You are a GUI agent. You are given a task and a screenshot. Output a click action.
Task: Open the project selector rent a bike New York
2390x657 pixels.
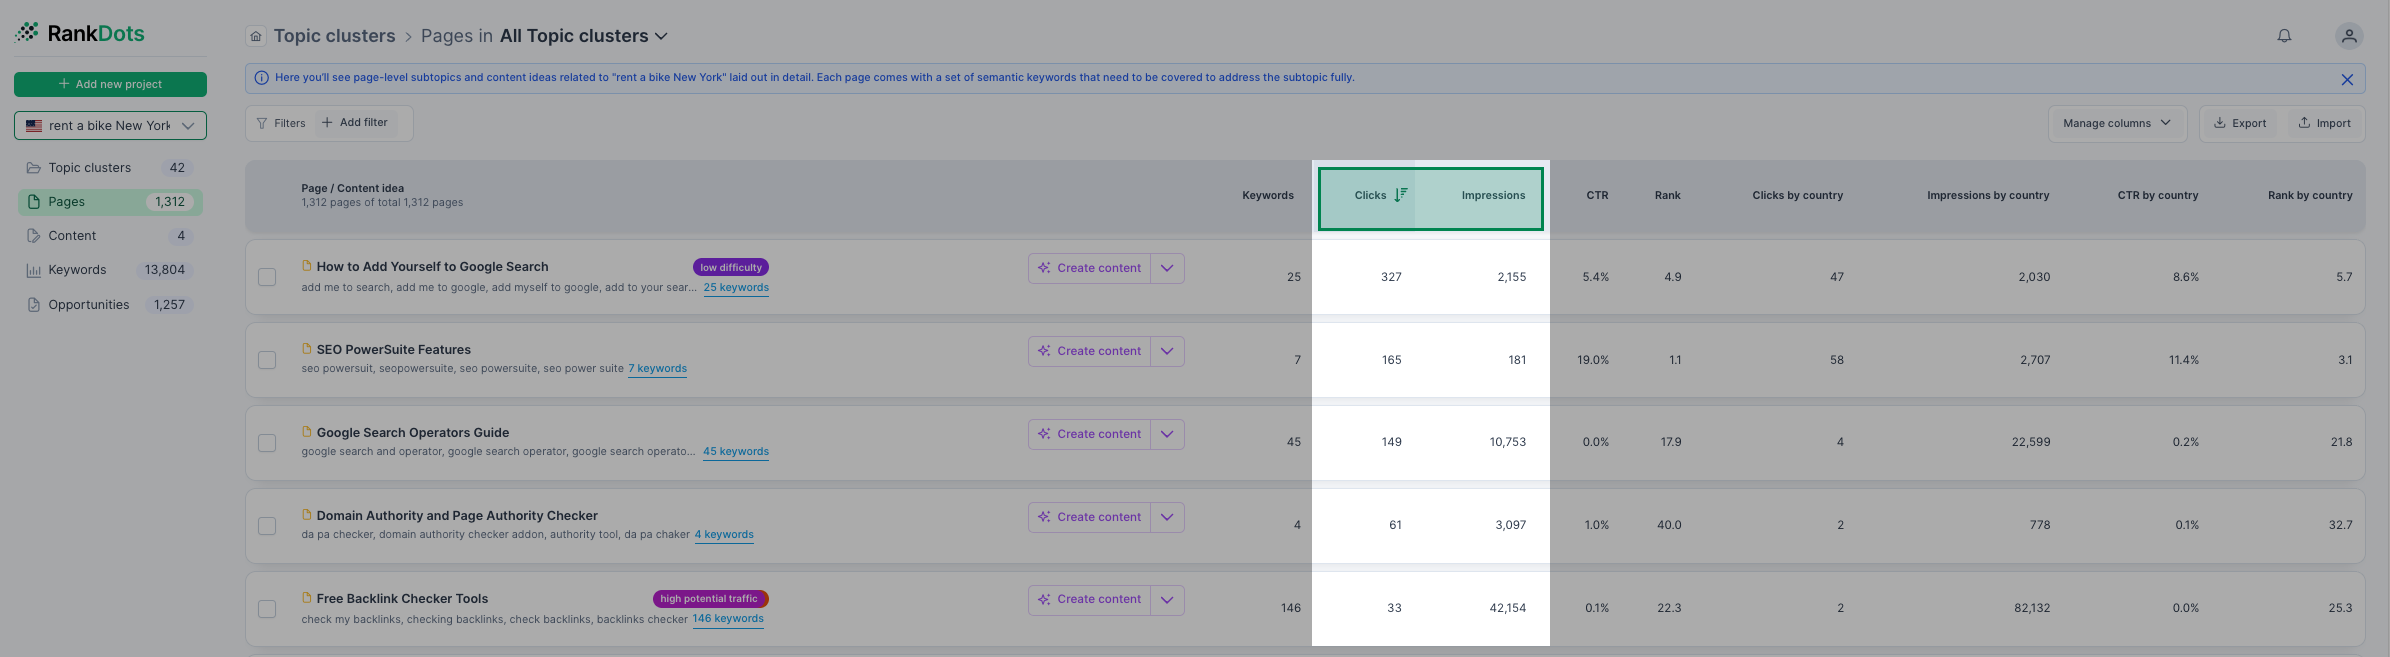pyautogui.click(x=110, y=126)
